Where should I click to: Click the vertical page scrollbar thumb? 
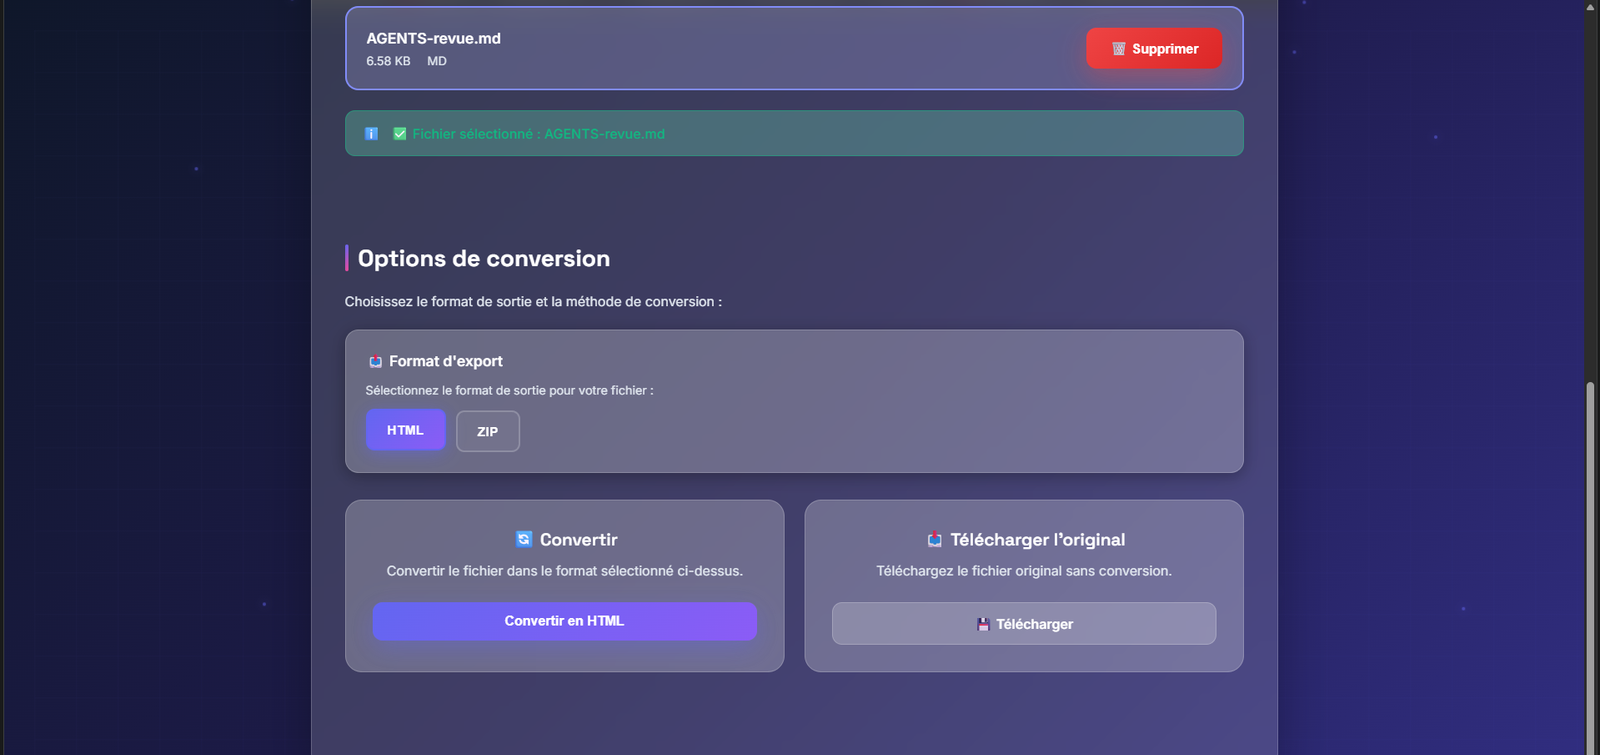(1591, 566)
